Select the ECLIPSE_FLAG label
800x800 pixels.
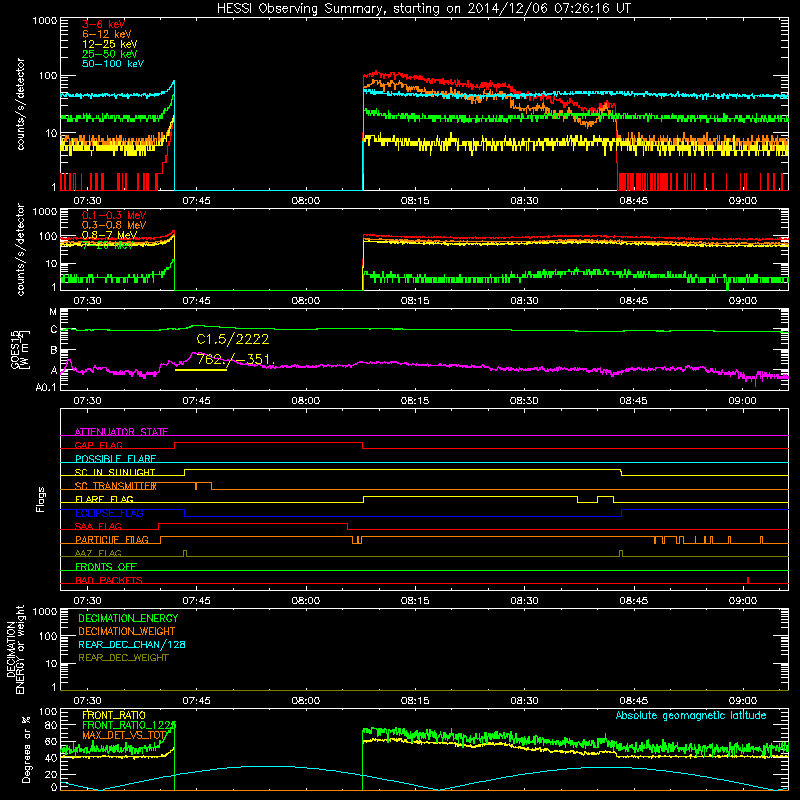point(109,513)
